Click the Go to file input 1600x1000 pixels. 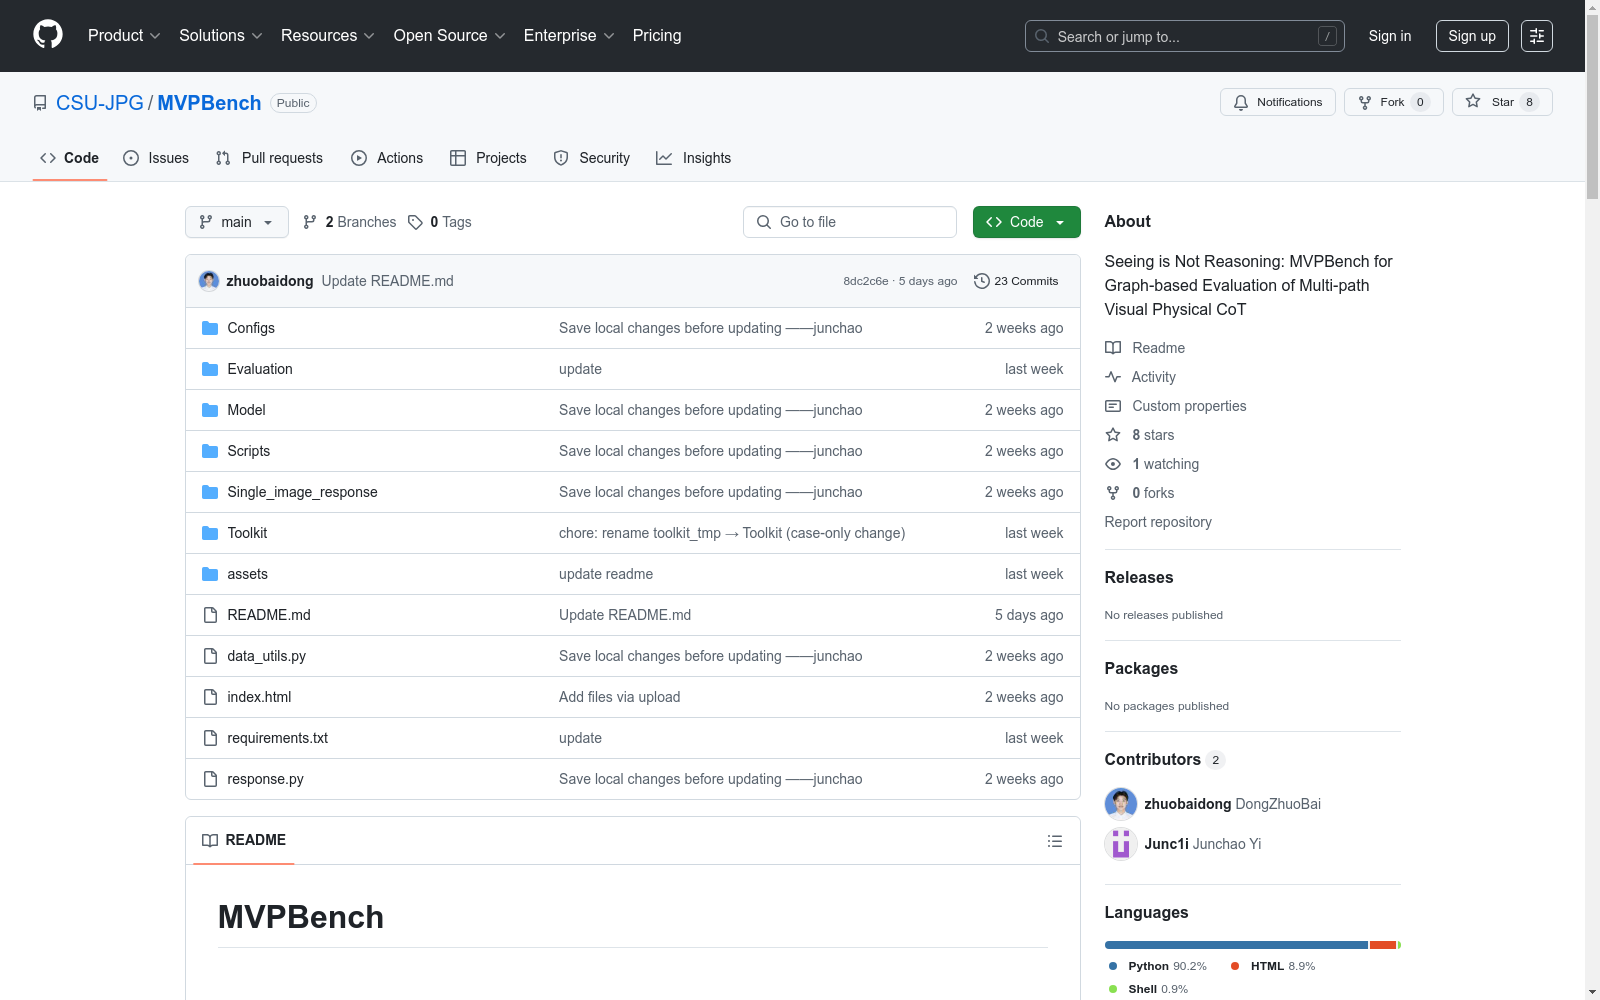tap(850, 222)
